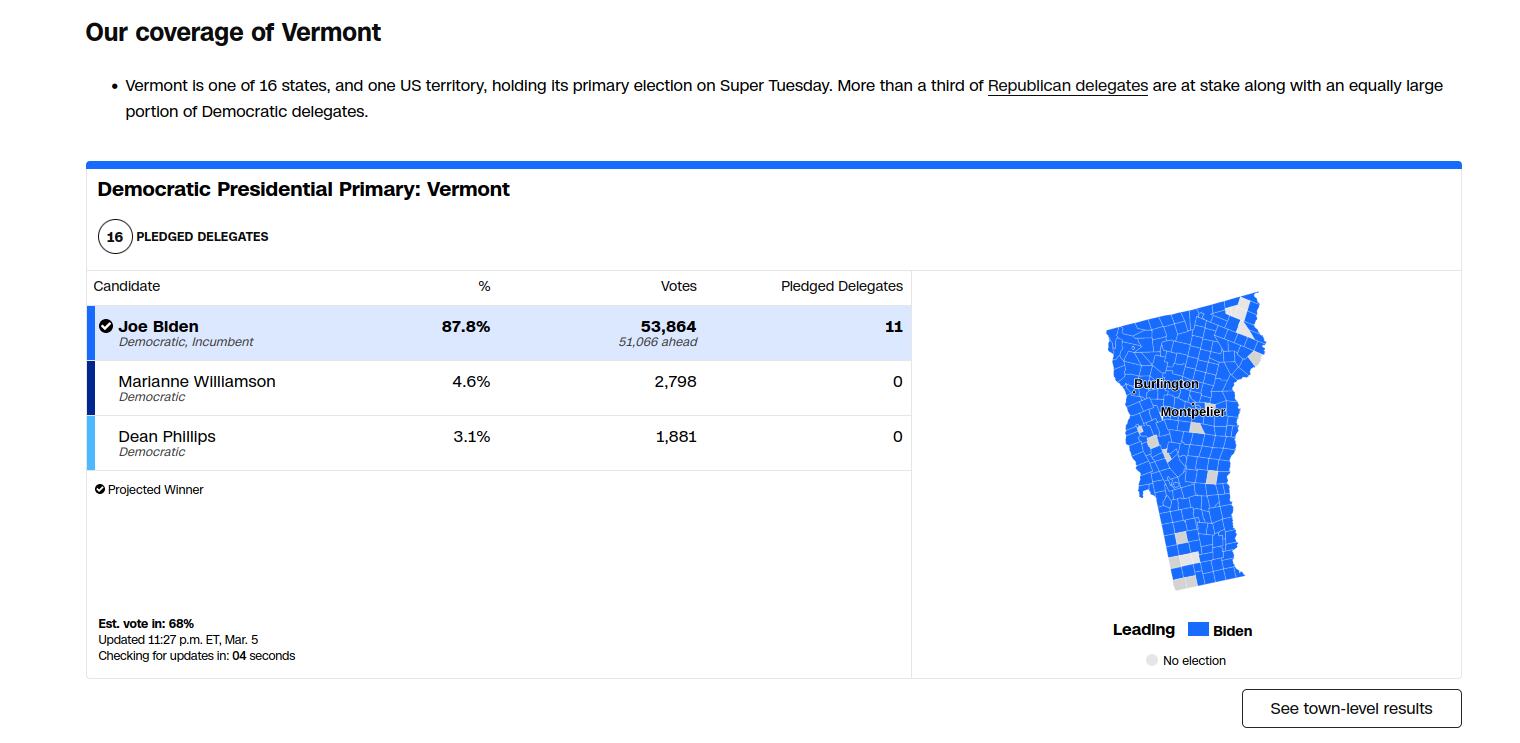Click Biden's 53,864 votes value
The height and width of the screenshot is (743, 1520).
668,326
